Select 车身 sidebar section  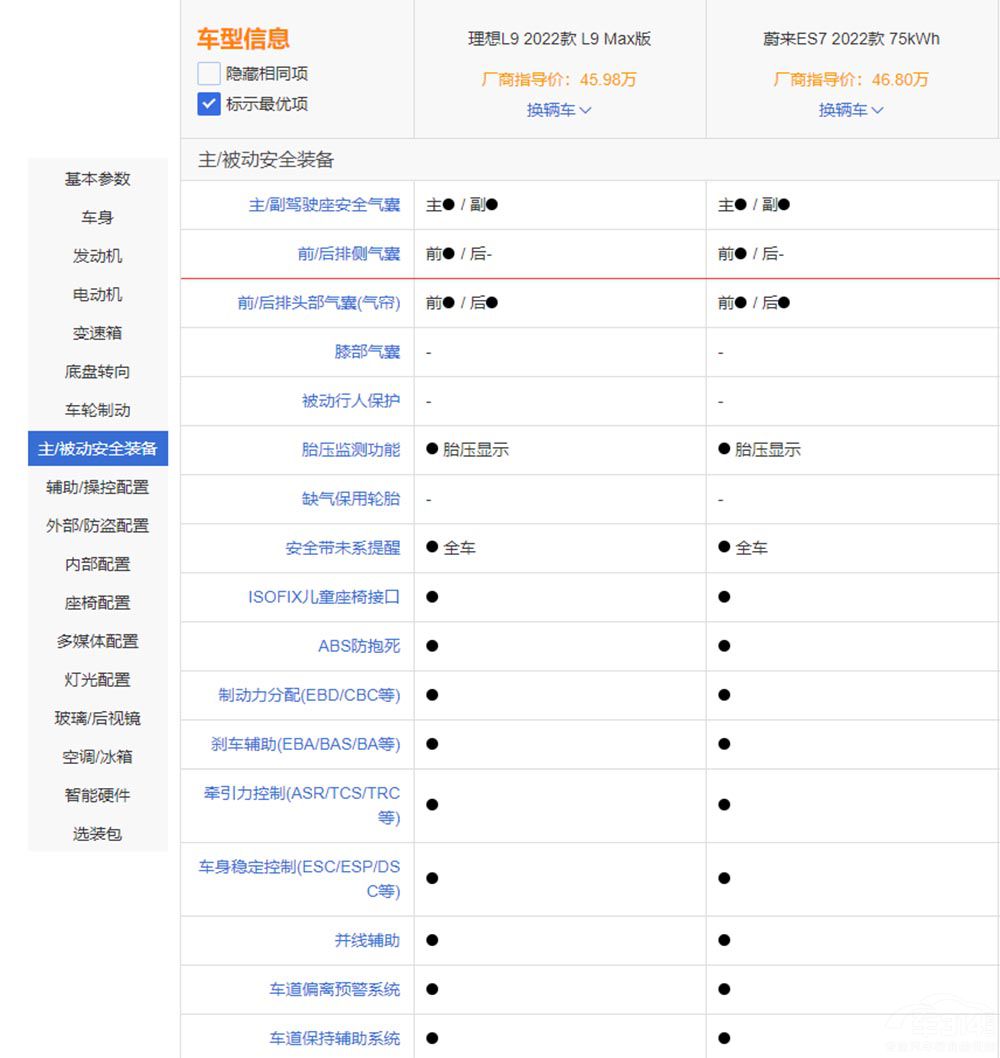click(x=98, y=217)
